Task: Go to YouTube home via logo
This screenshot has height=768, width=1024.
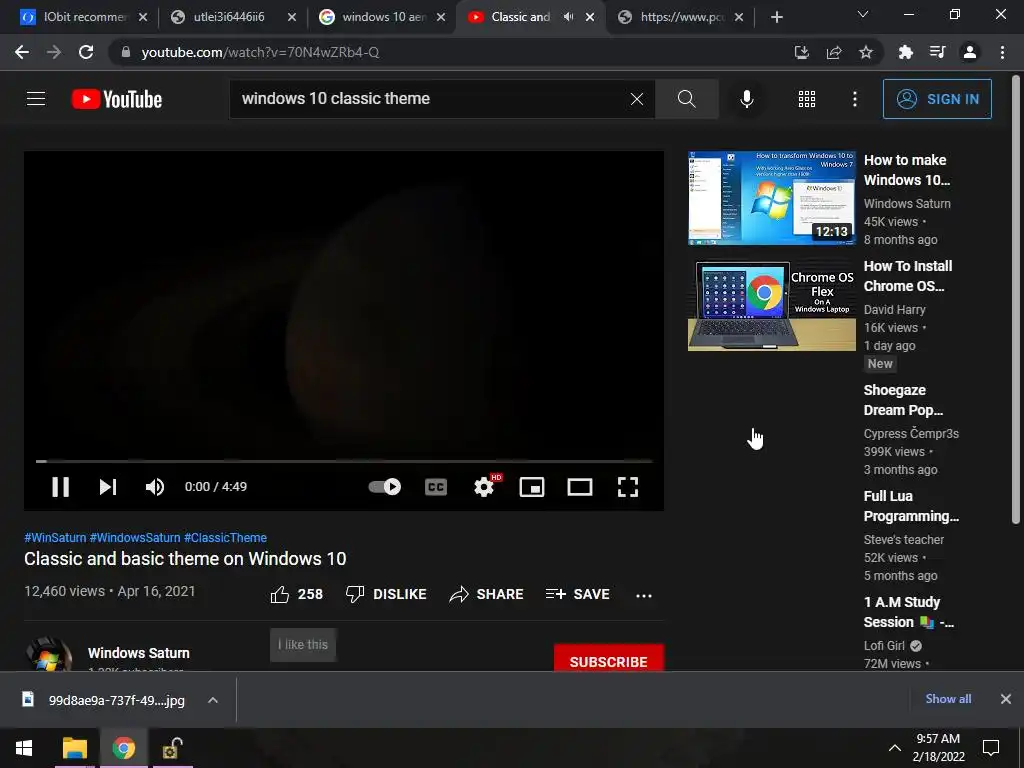Action: pyautogui.click(x=117, y=99)
